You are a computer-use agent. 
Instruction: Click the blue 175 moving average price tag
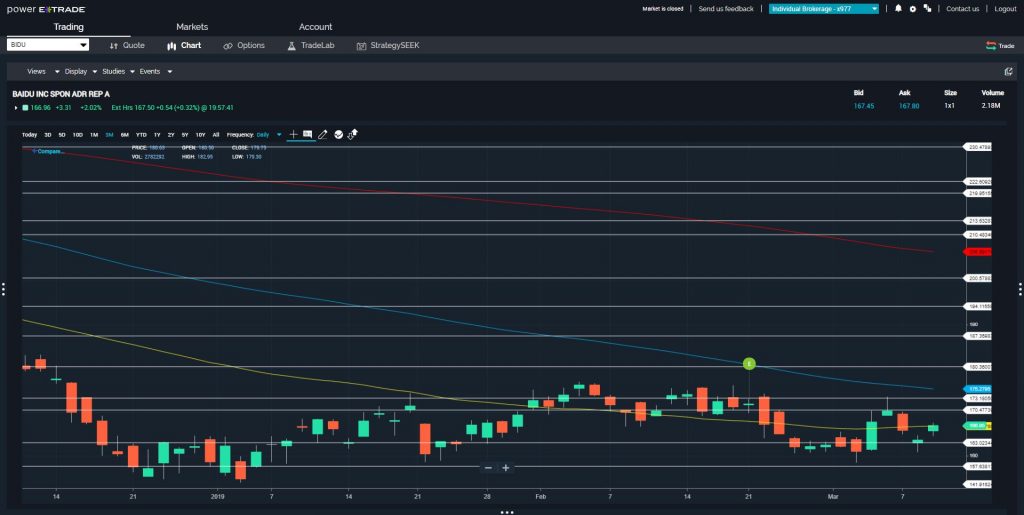978,389
